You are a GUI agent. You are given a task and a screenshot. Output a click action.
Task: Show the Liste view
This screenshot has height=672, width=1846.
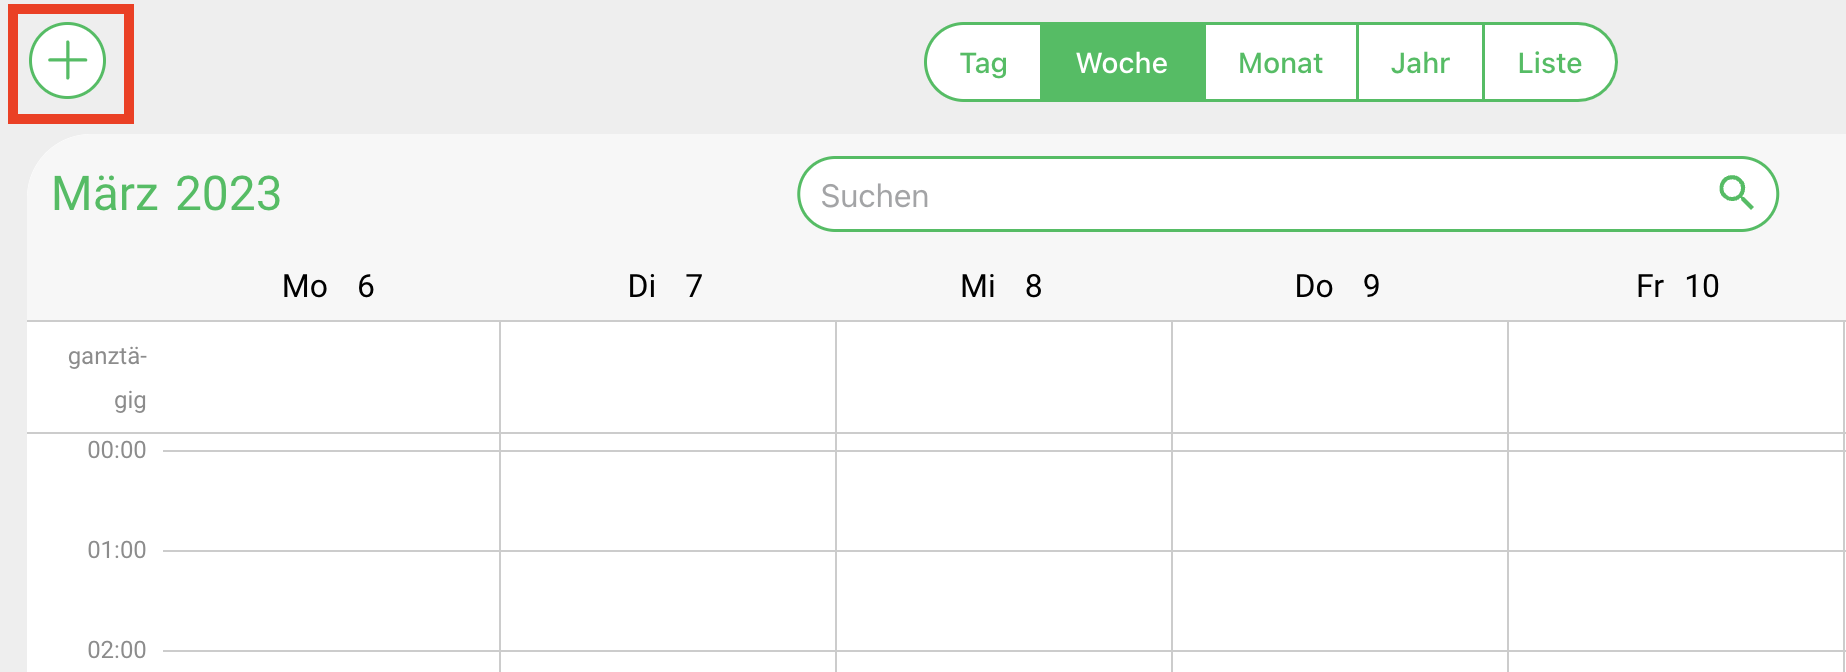click(x=1549, y=63)
